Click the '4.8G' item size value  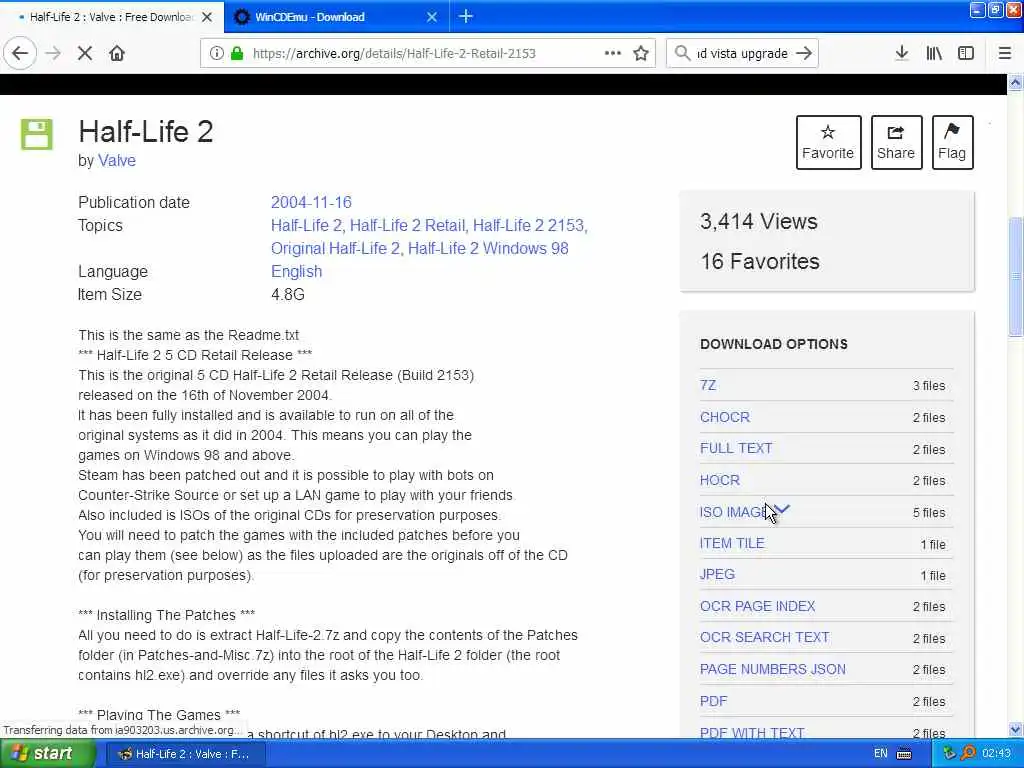point(288,295)
